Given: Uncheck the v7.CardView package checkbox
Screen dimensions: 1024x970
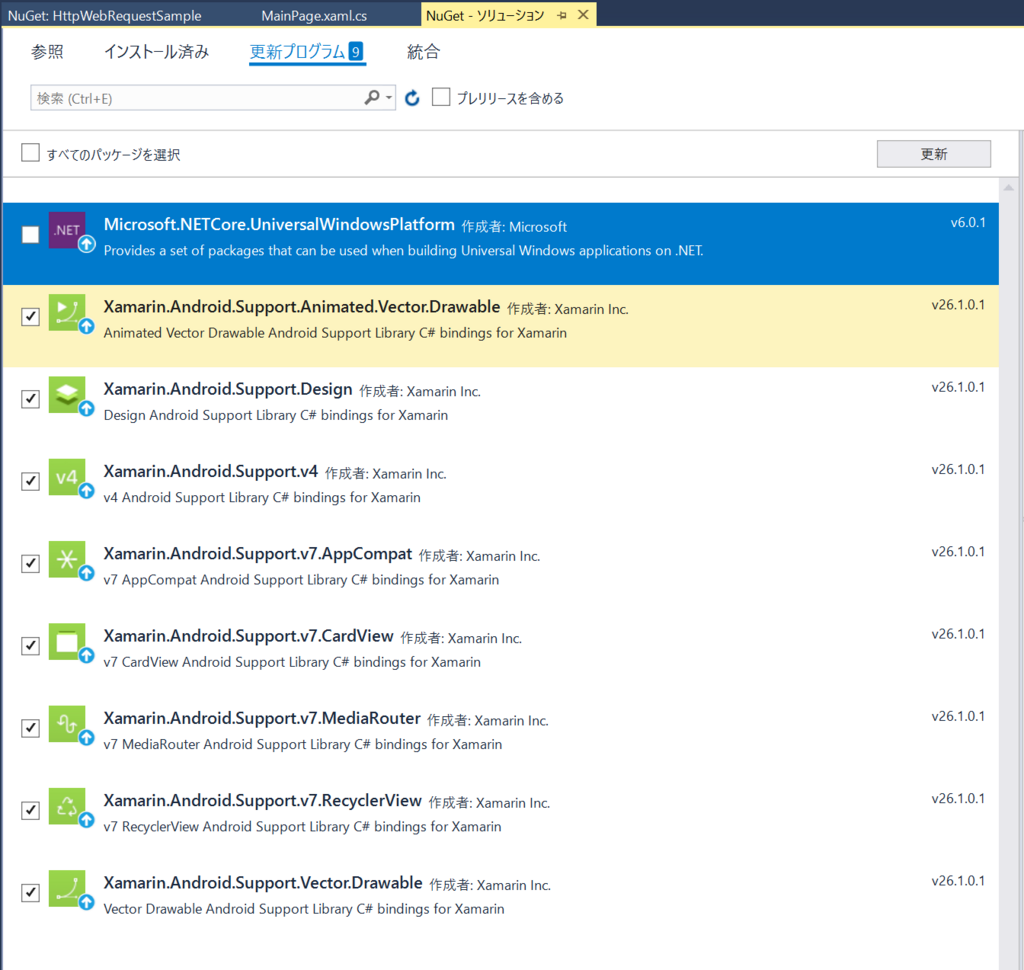Looking at the screenshot, I should (x=30, y=645).
